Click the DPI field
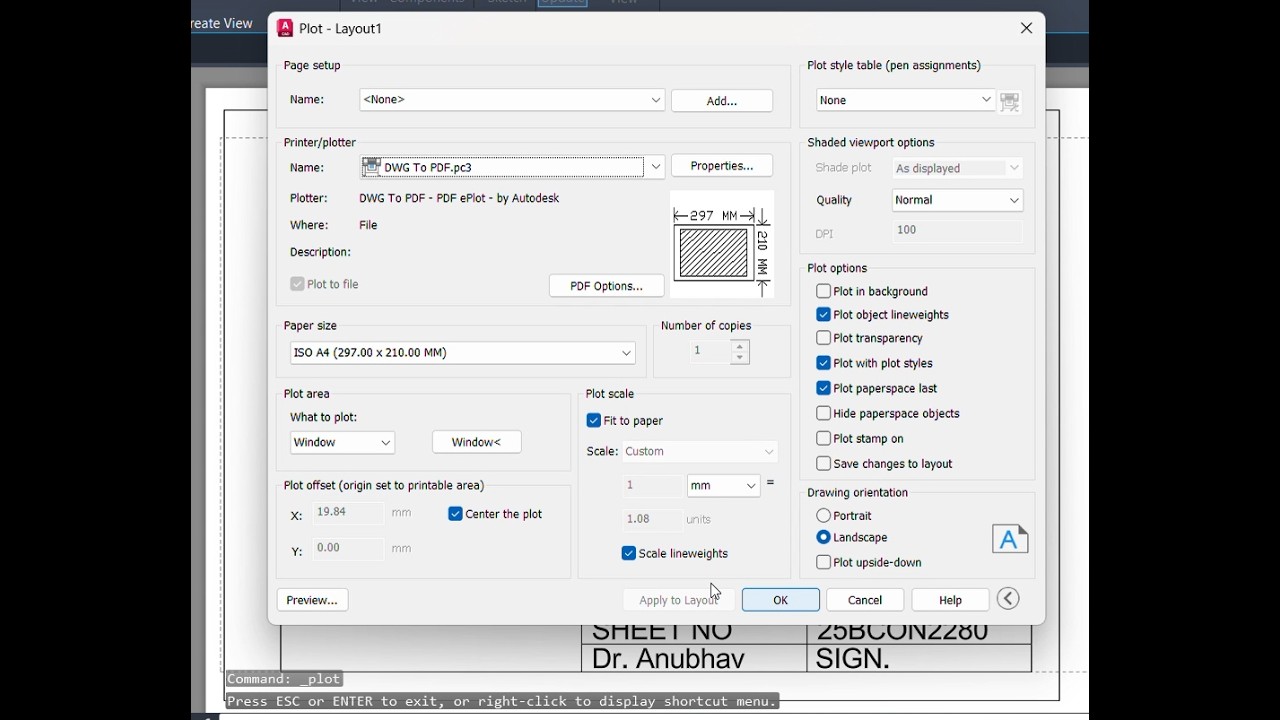The width and height of the screenshot is (1280, 720). 957,231
